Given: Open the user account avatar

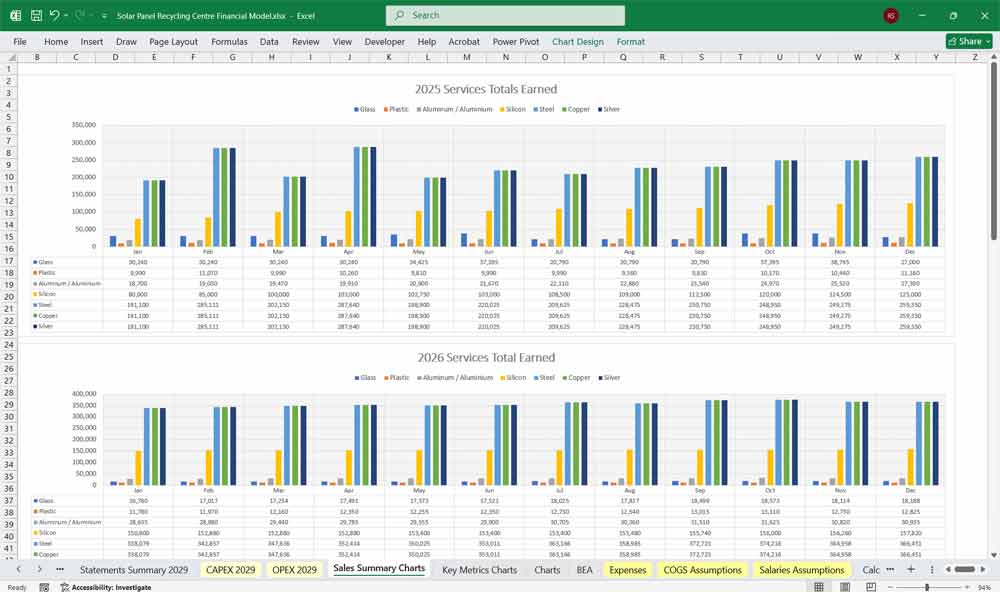Looking at the screenshot, I should point(891,16).
